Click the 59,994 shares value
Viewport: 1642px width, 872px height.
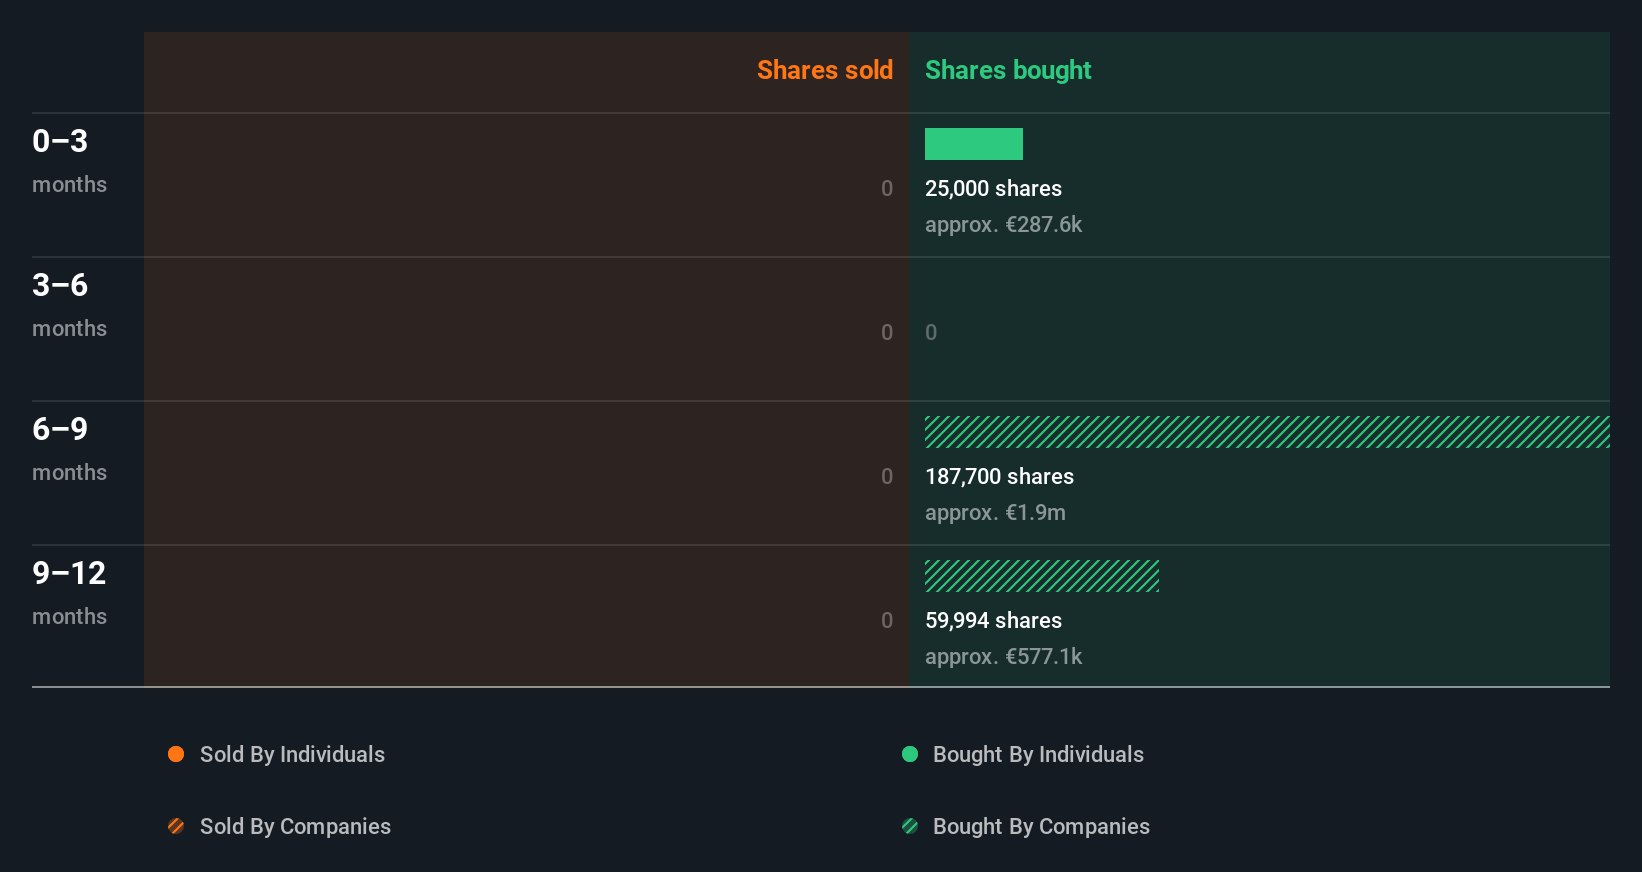(x=993, y=620)
